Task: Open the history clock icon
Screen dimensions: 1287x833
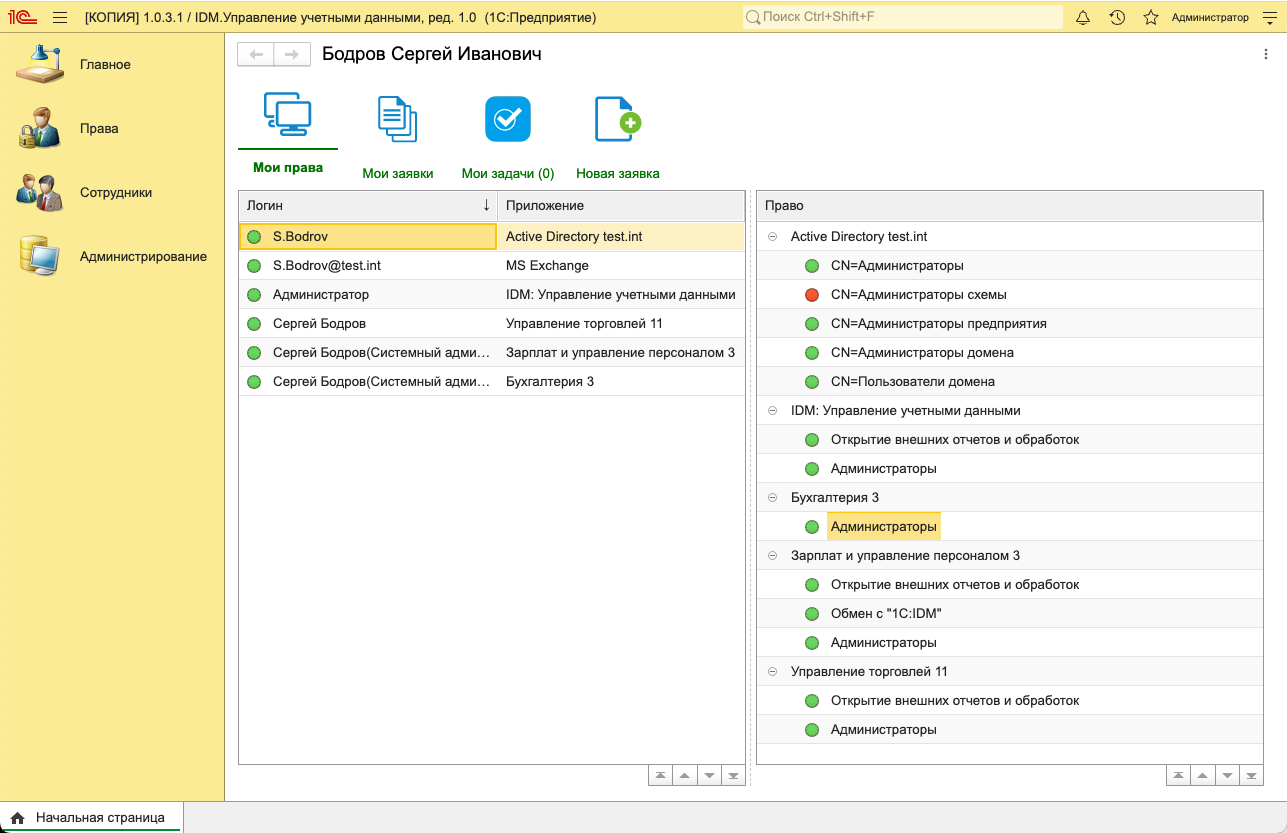Action: coord(1117,18)
